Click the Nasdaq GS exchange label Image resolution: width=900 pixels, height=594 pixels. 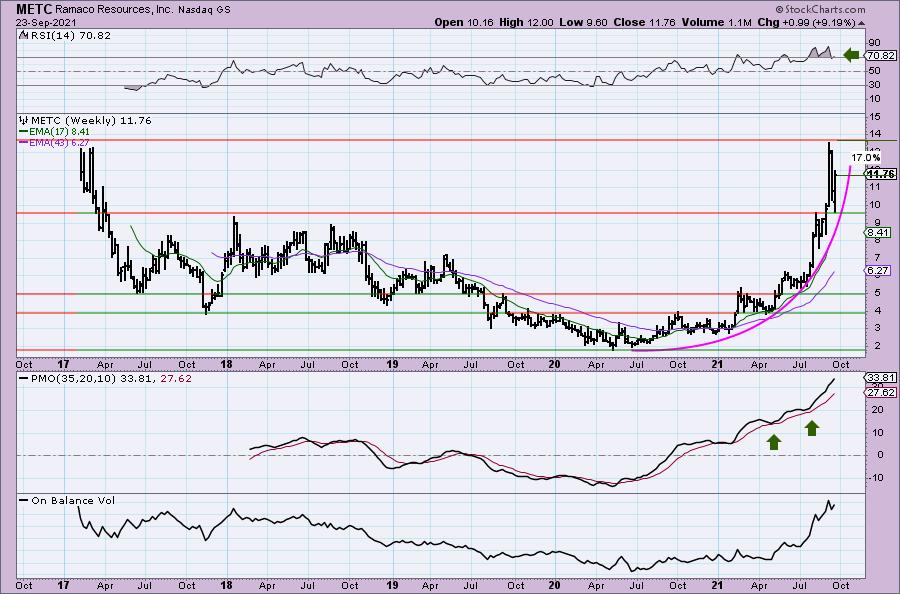click(x=204, y=10)
